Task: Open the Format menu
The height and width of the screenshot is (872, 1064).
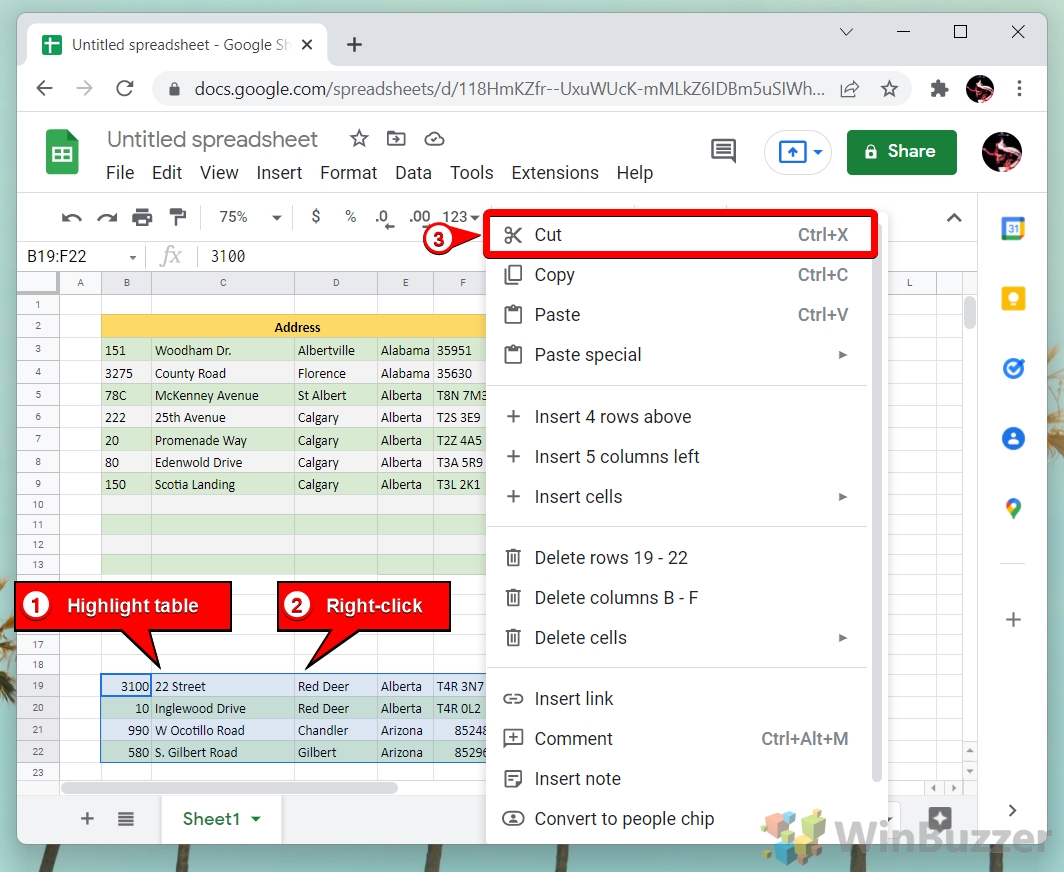Action: coord(348,173)
